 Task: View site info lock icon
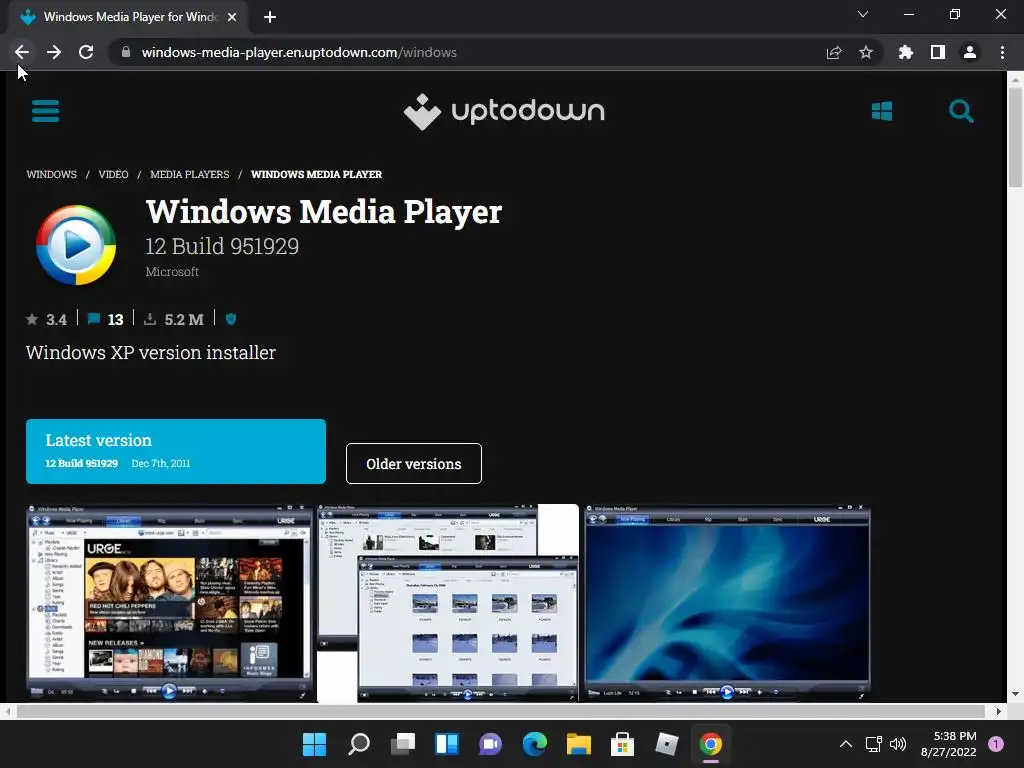pos(126,52)
